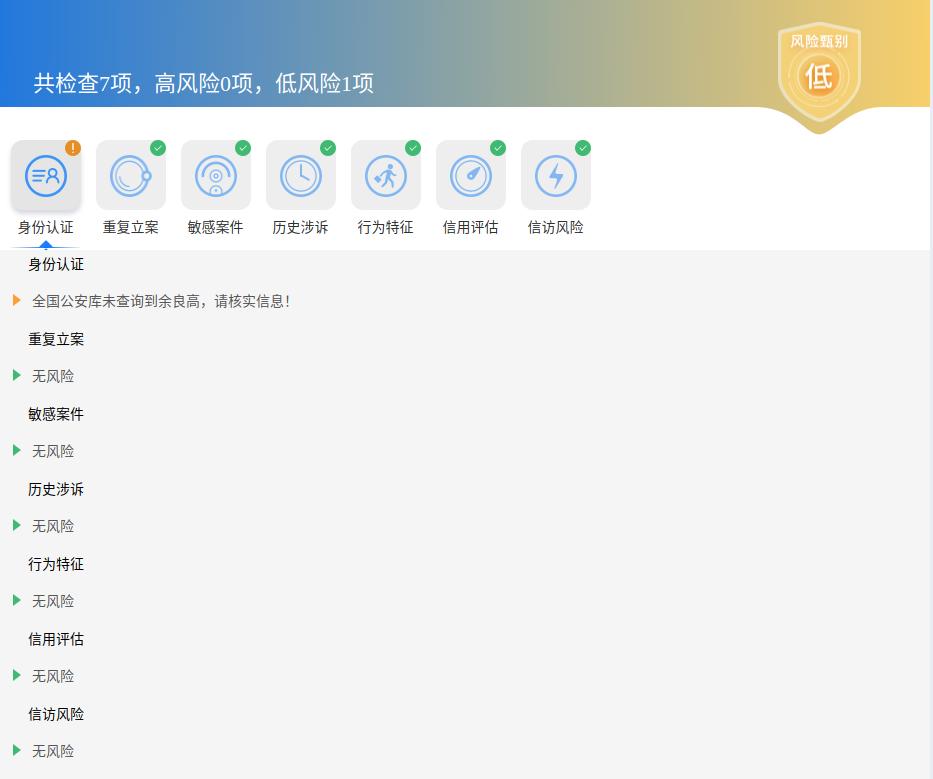Expand the green arrow under 重复立案
The width and height of the screenshot is (933, 779).
17,376
